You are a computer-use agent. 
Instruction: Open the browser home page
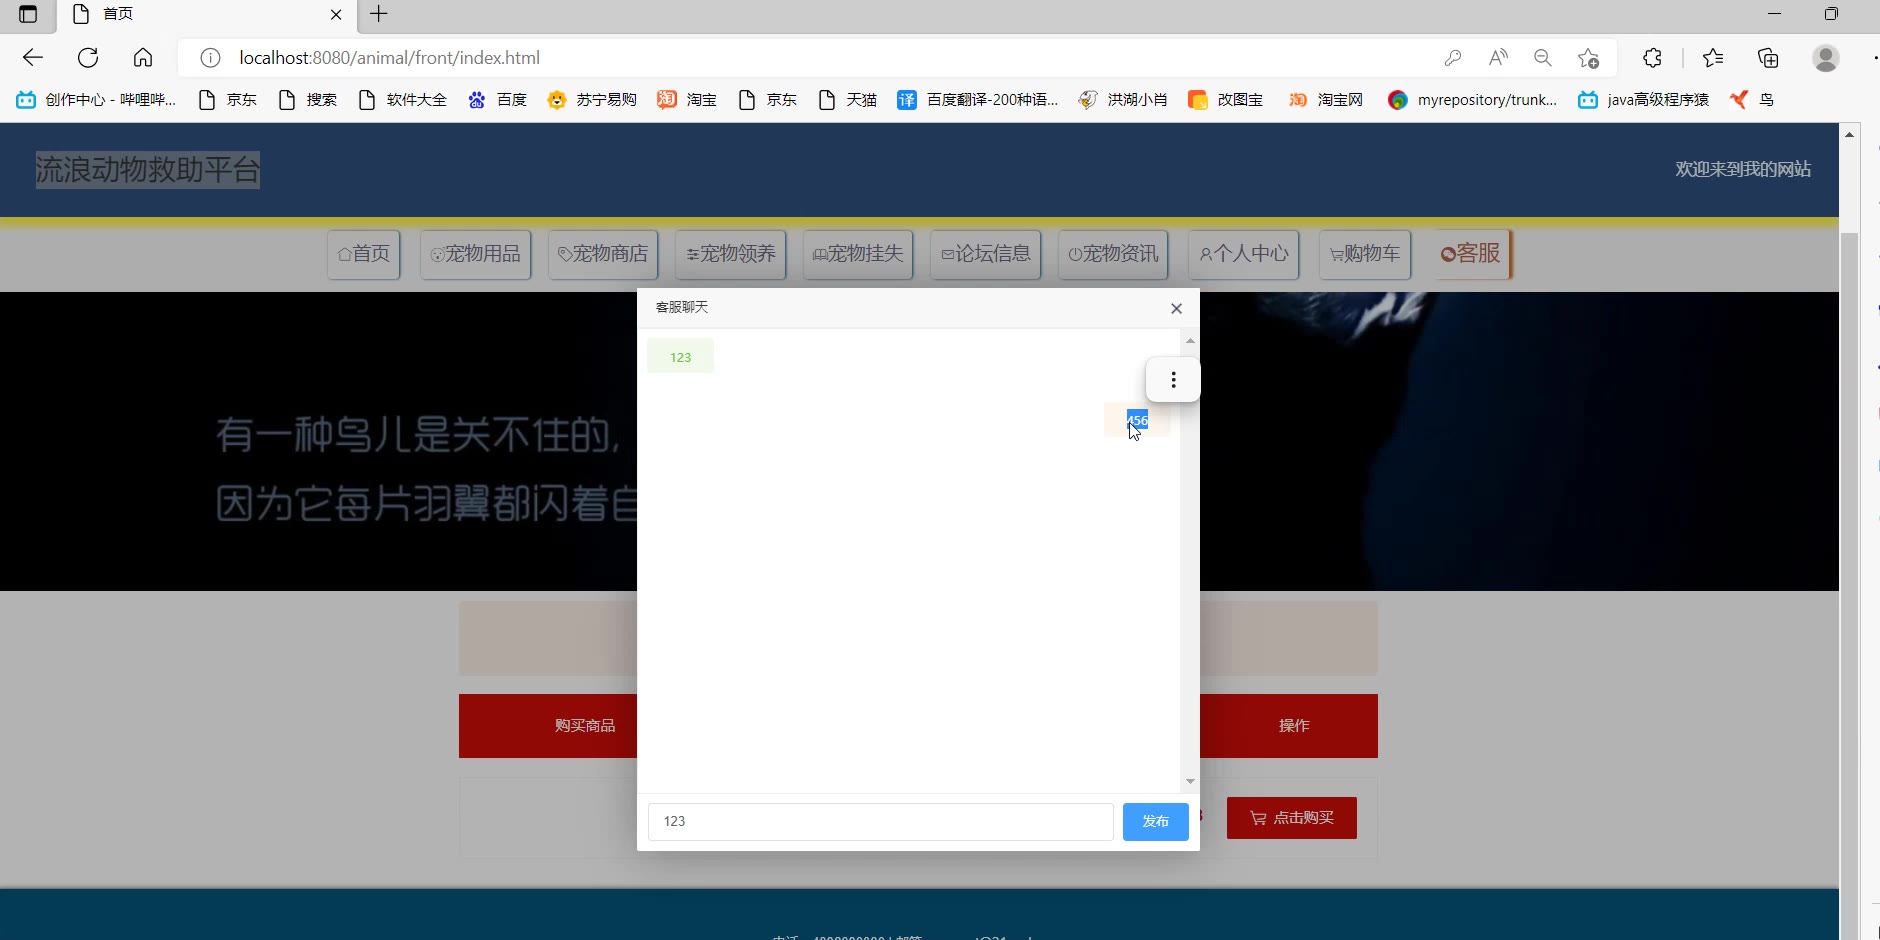(x=143, y=58)
